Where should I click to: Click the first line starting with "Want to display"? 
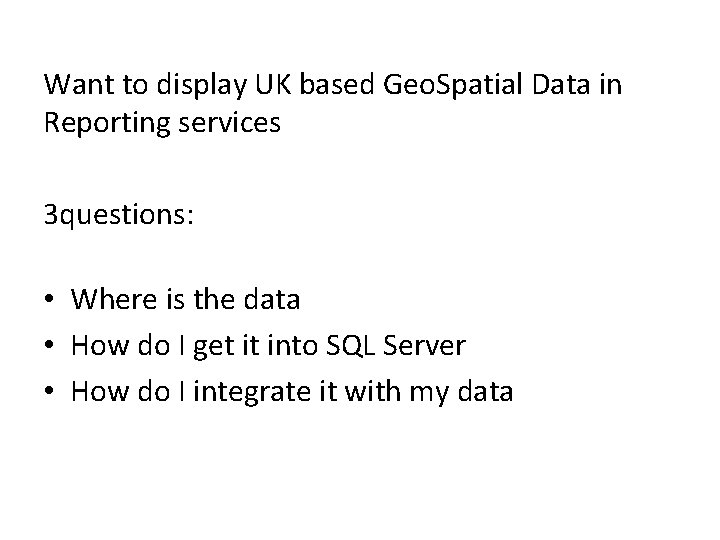pos(332,85)
